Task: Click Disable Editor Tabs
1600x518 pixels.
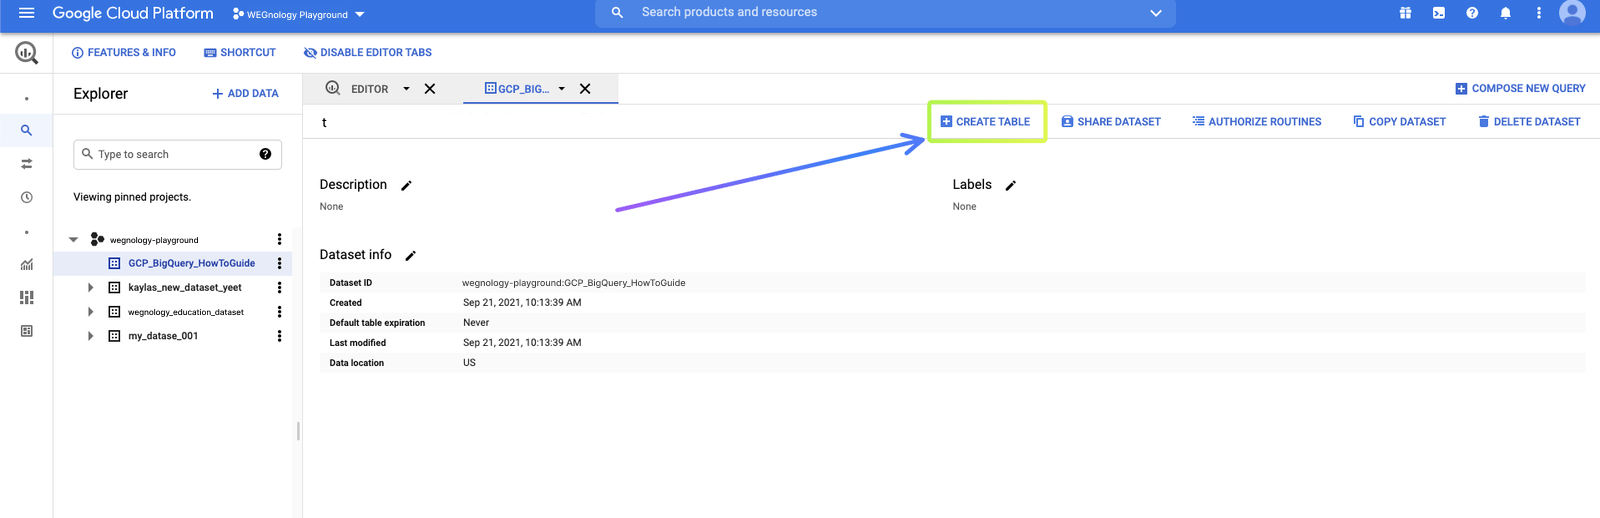Action: click(368, 53)
